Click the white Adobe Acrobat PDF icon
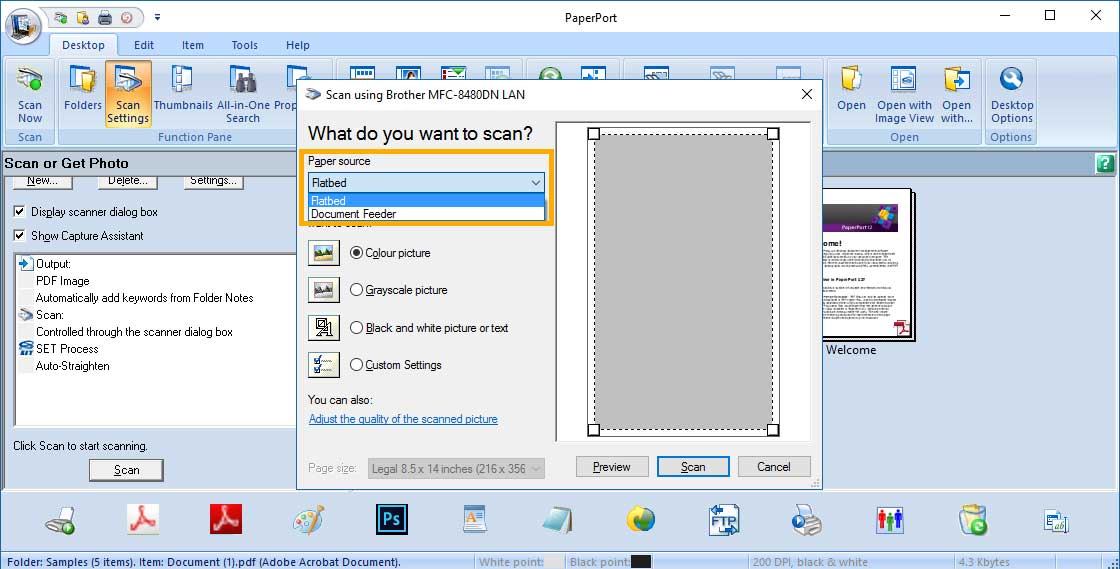This screenshot has height=569, width=1120. click(143, 520)
